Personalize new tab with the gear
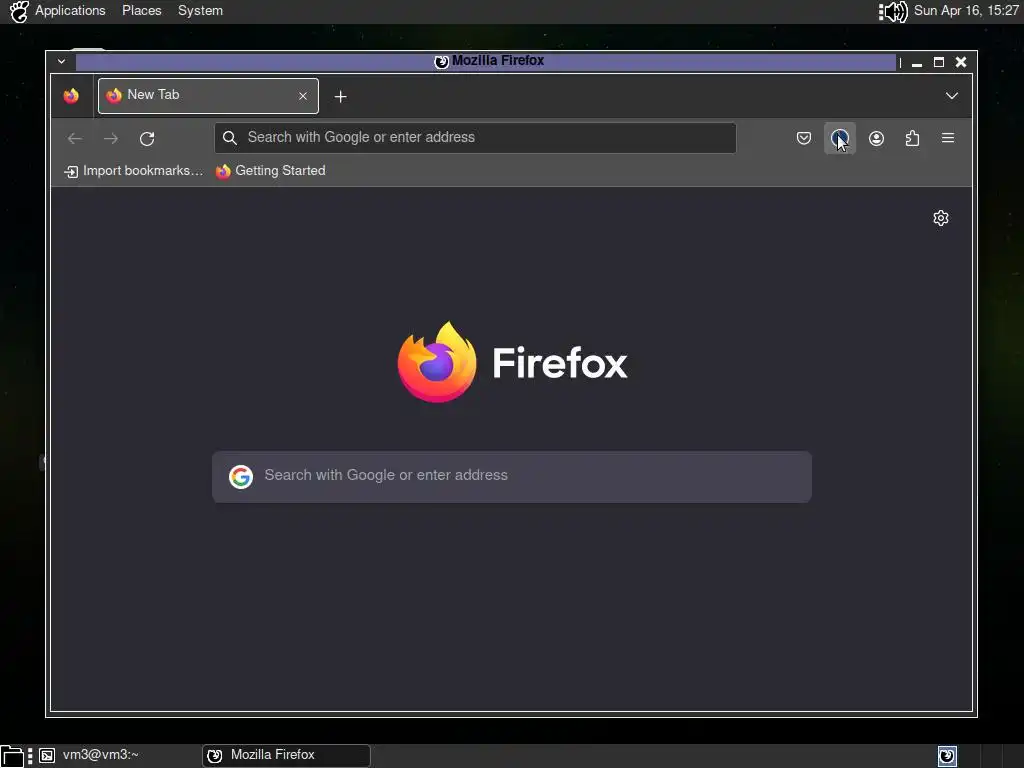1024x768 pixels. (x=941, y=218)
